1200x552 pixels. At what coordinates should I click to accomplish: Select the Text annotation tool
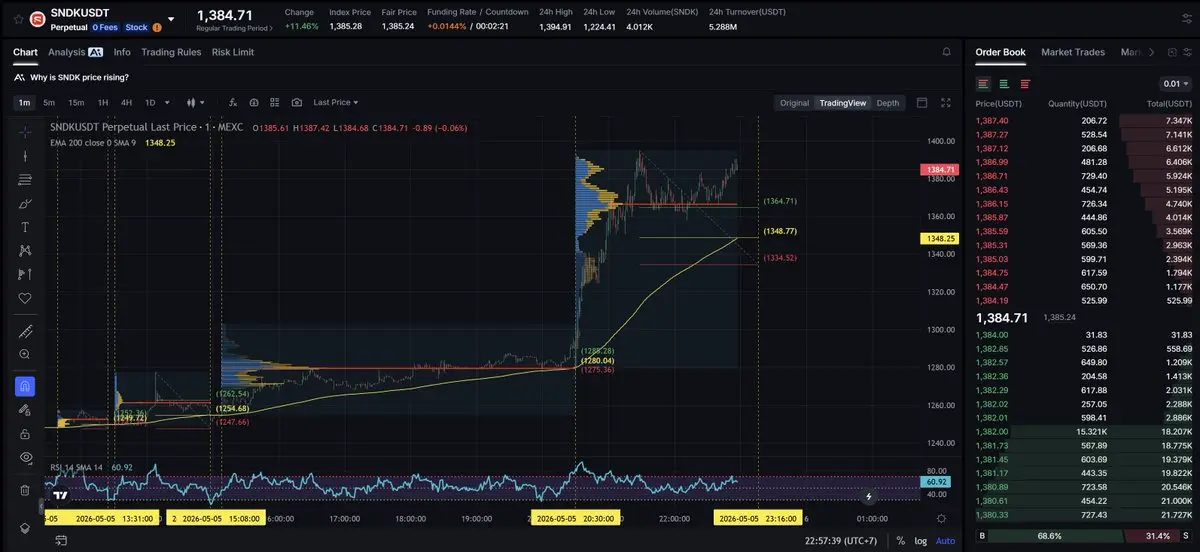[25, 227]
